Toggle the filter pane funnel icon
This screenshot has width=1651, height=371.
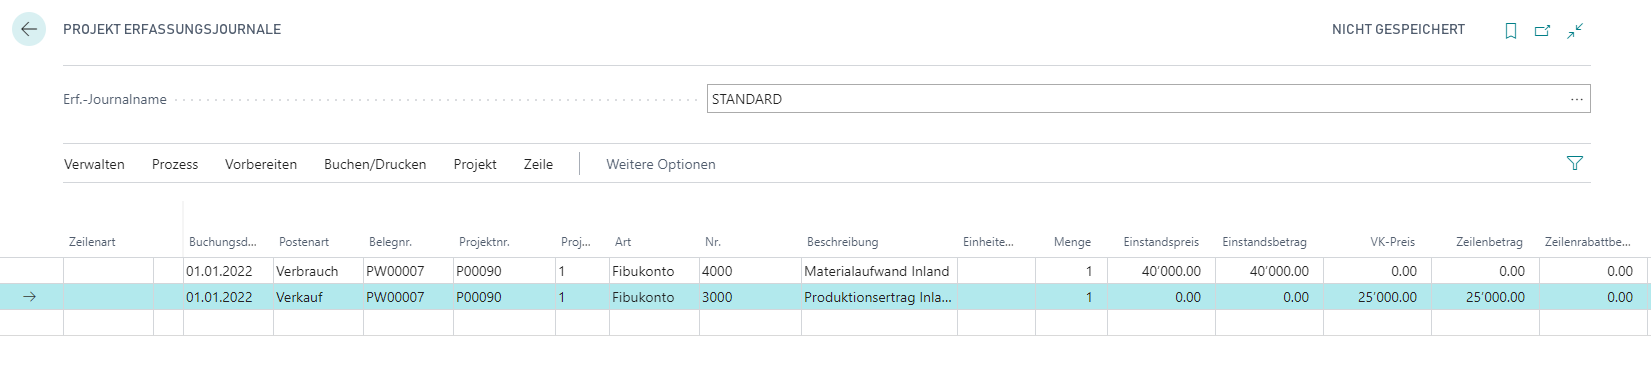coord(1575,163)
